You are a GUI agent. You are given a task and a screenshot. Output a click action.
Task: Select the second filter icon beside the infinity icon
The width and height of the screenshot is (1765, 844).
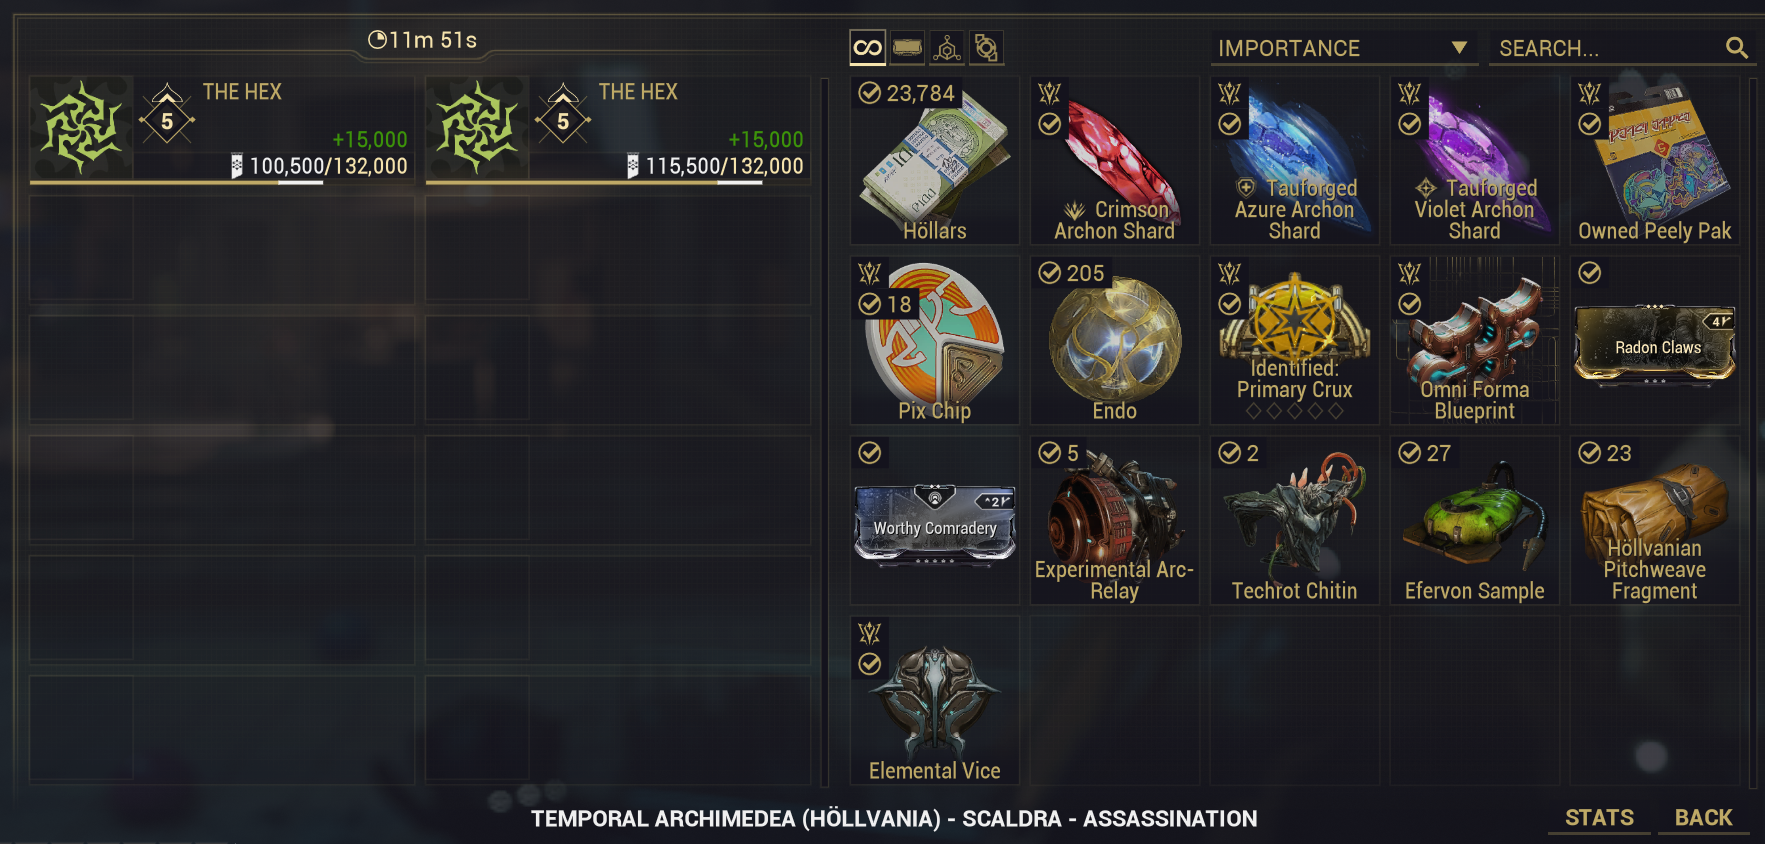[x=907, y=47]
